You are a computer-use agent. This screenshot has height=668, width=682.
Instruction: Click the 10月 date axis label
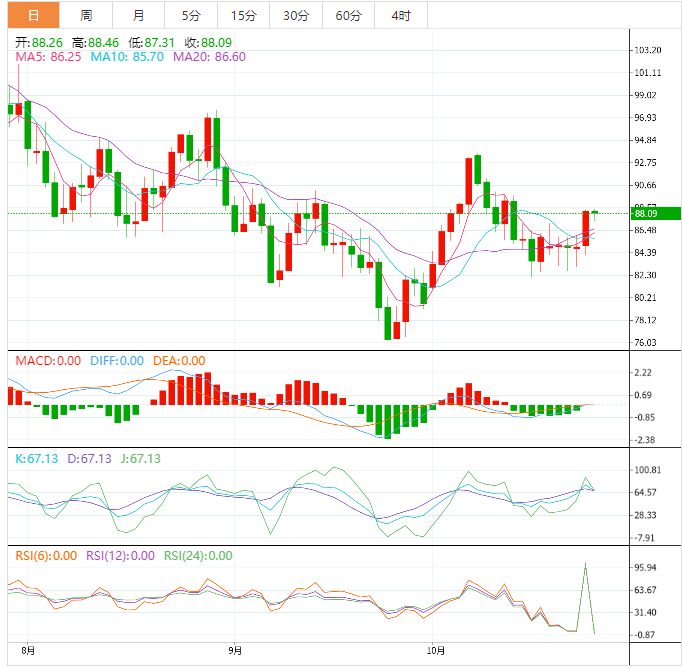(x=435, y=651)
